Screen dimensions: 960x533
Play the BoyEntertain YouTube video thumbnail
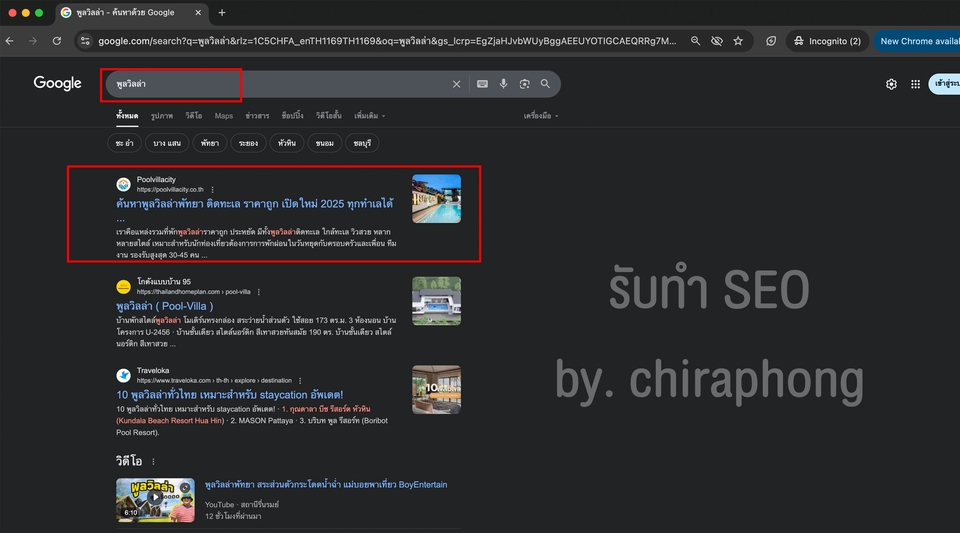point(156,500)
